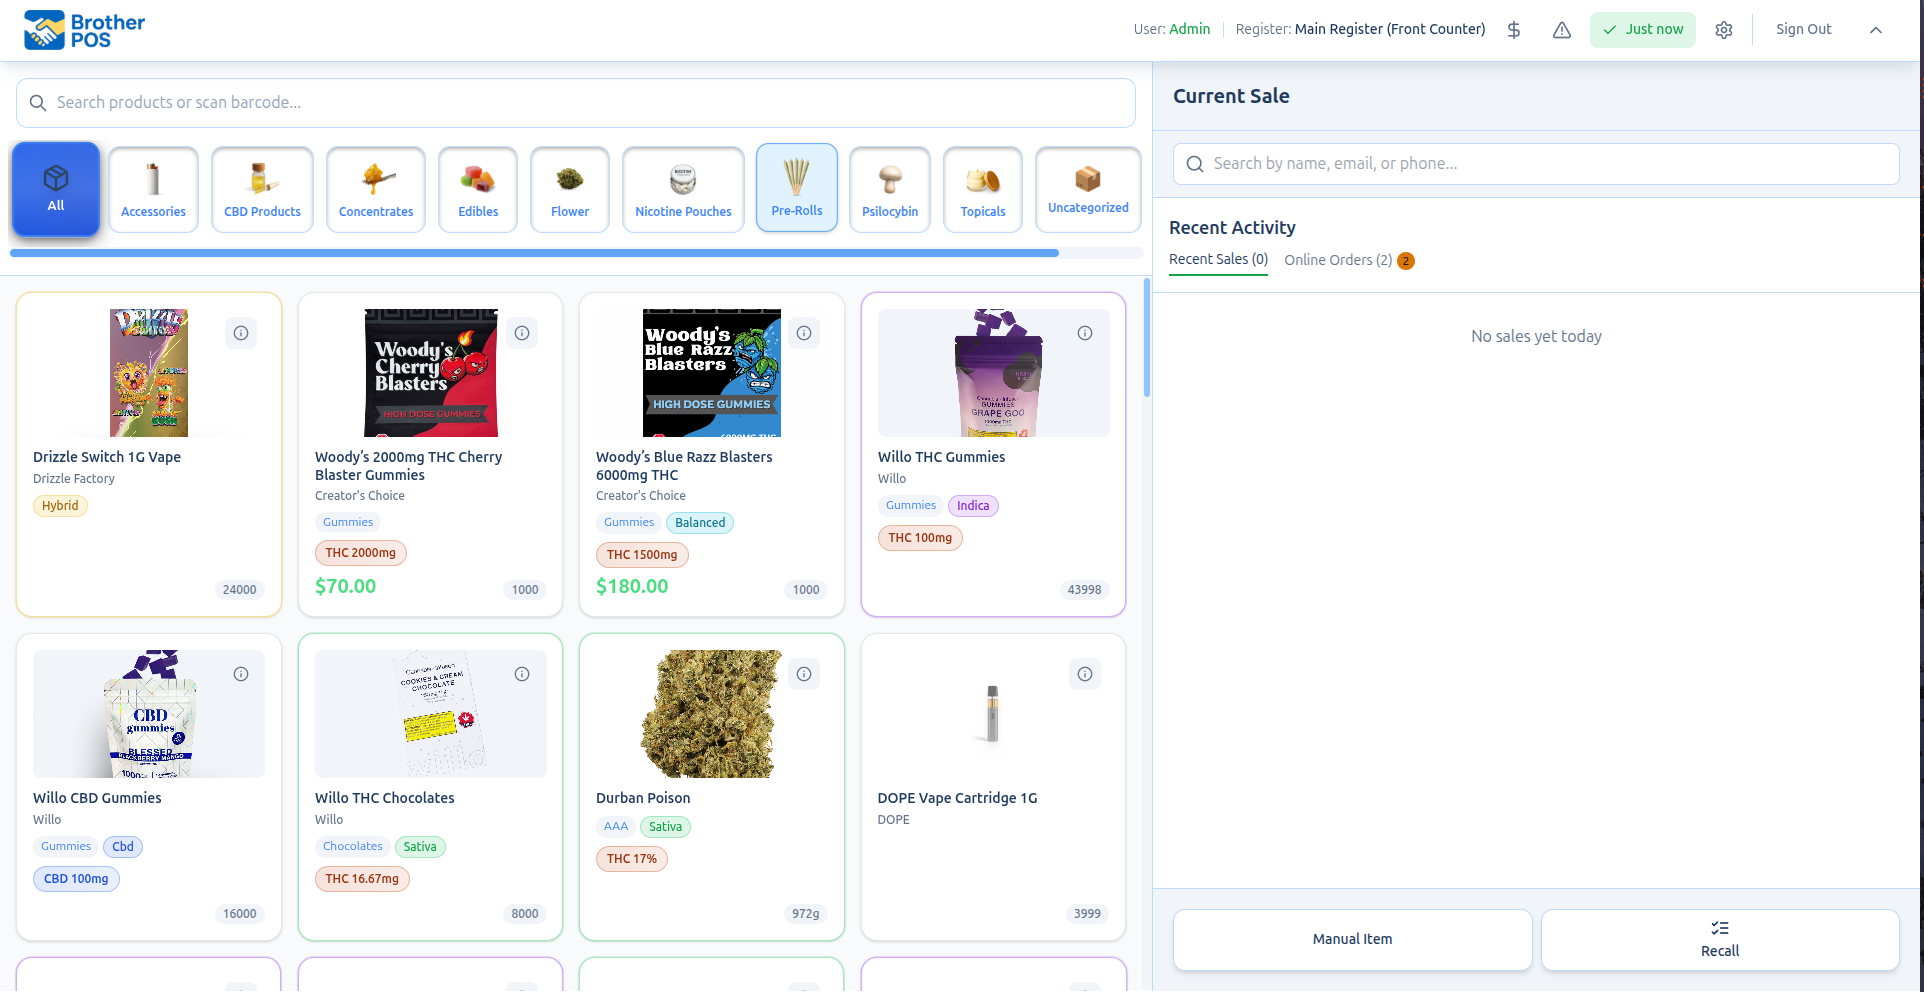Viewport: 1924px width, 992px height.
Task: Collapse the header using the chevron
Action: pos(1875,30)
